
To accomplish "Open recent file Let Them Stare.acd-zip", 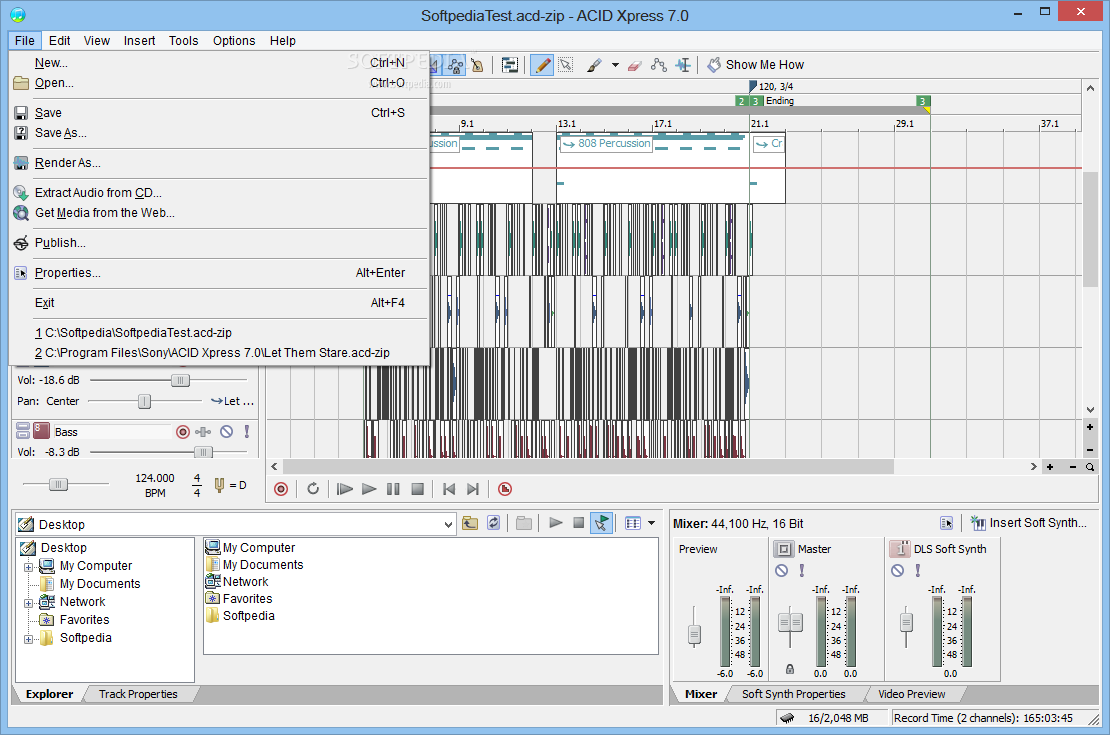I will [219, 353].
